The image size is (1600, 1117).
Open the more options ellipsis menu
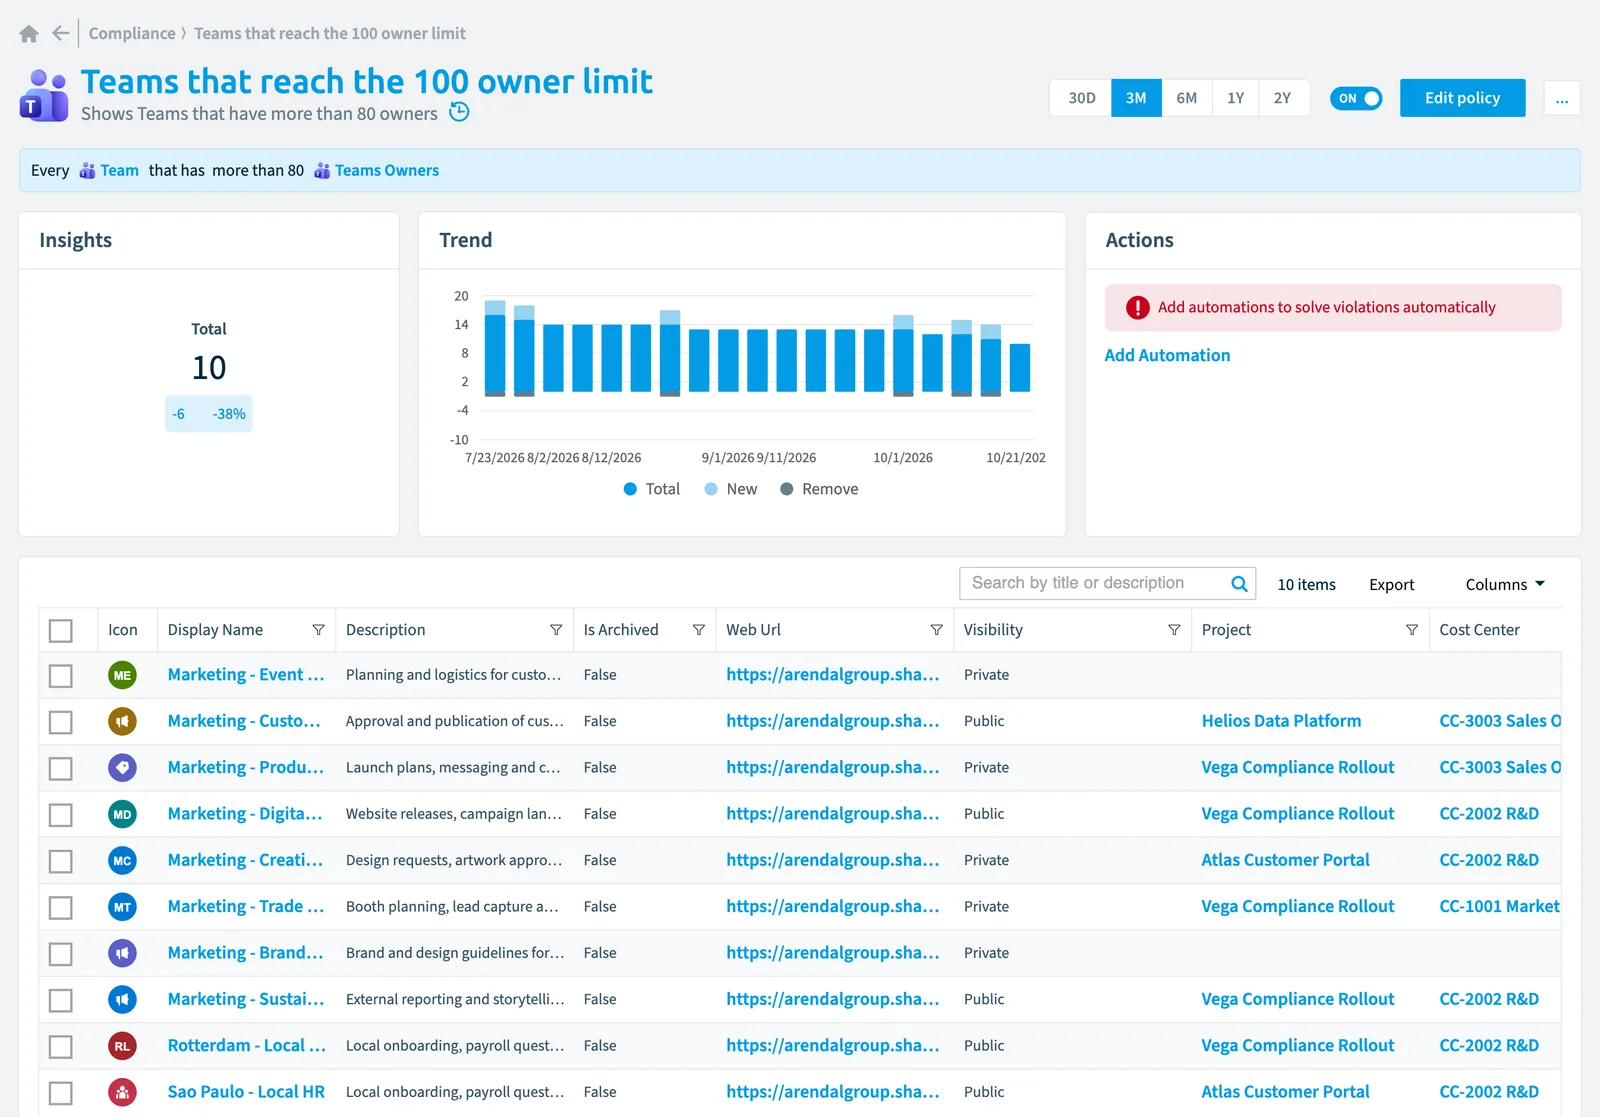1562,98
